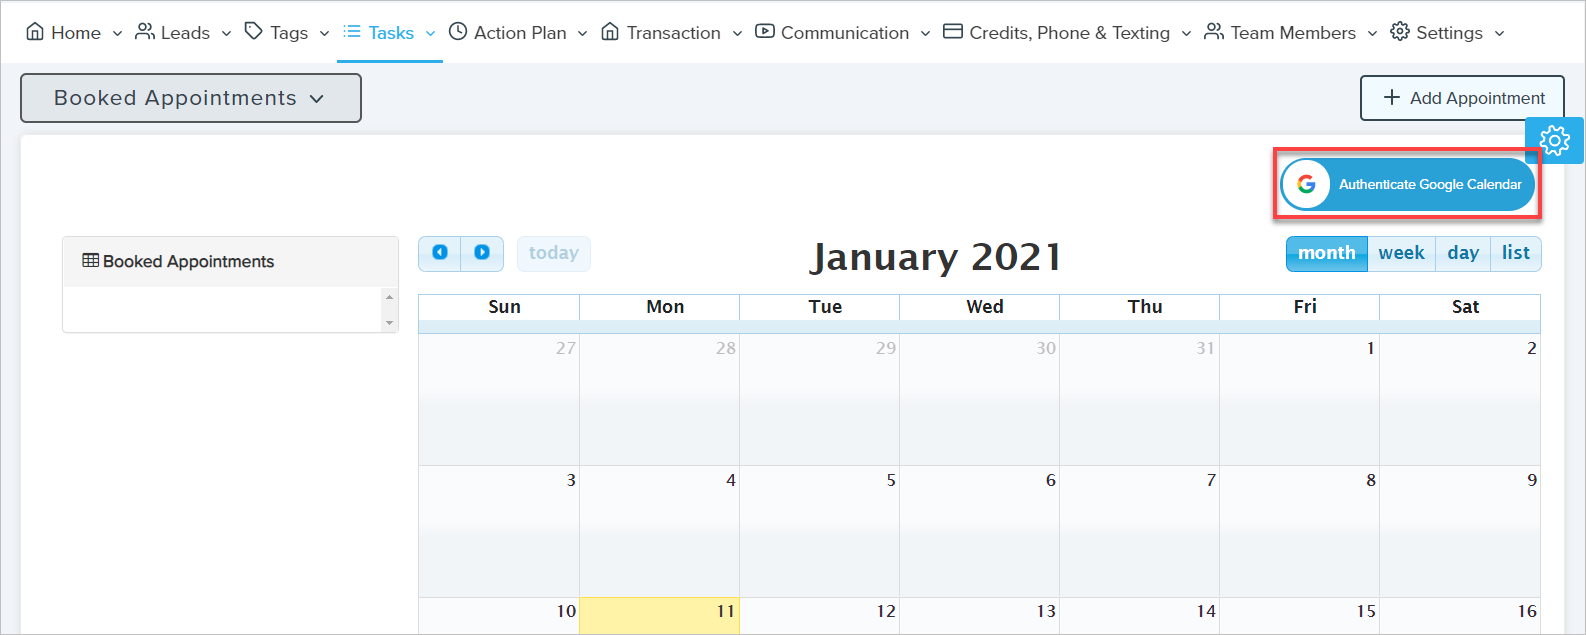Go to next month arrow

[482, 253]
